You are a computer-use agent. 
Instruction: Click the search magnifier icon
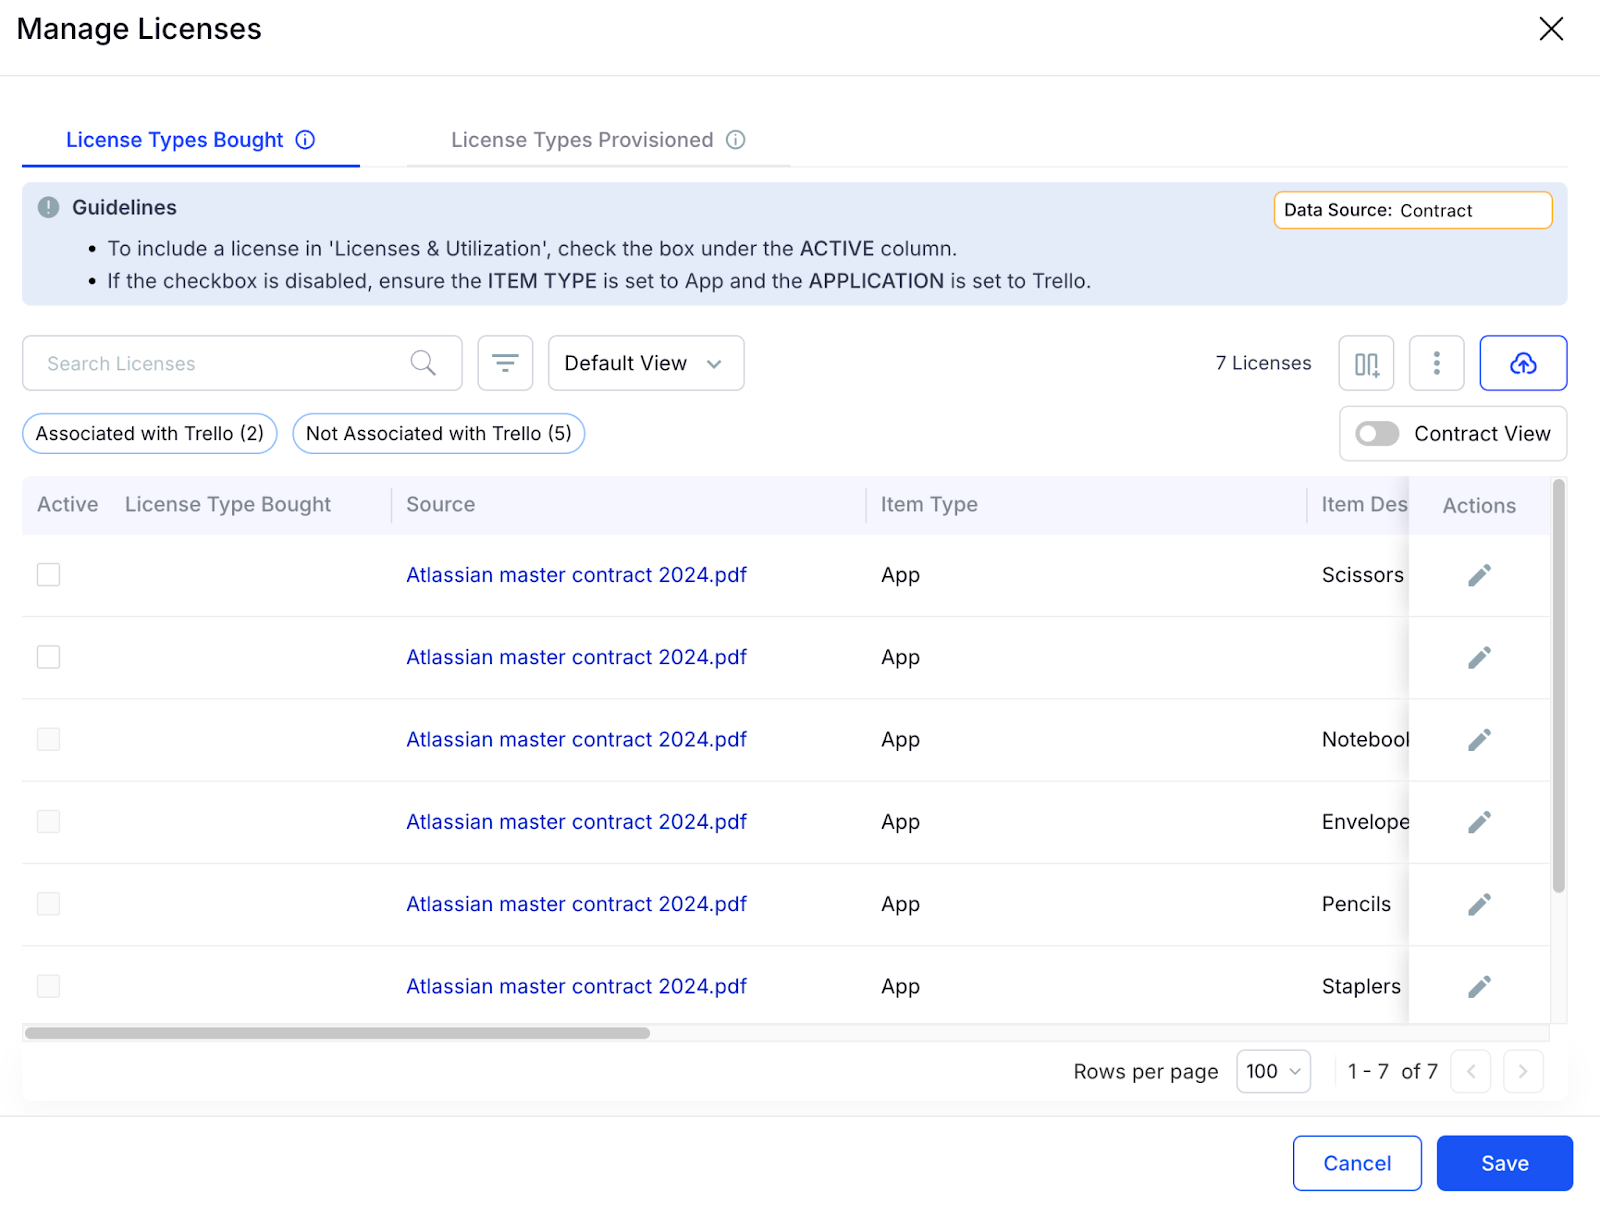tap(423, 363)
